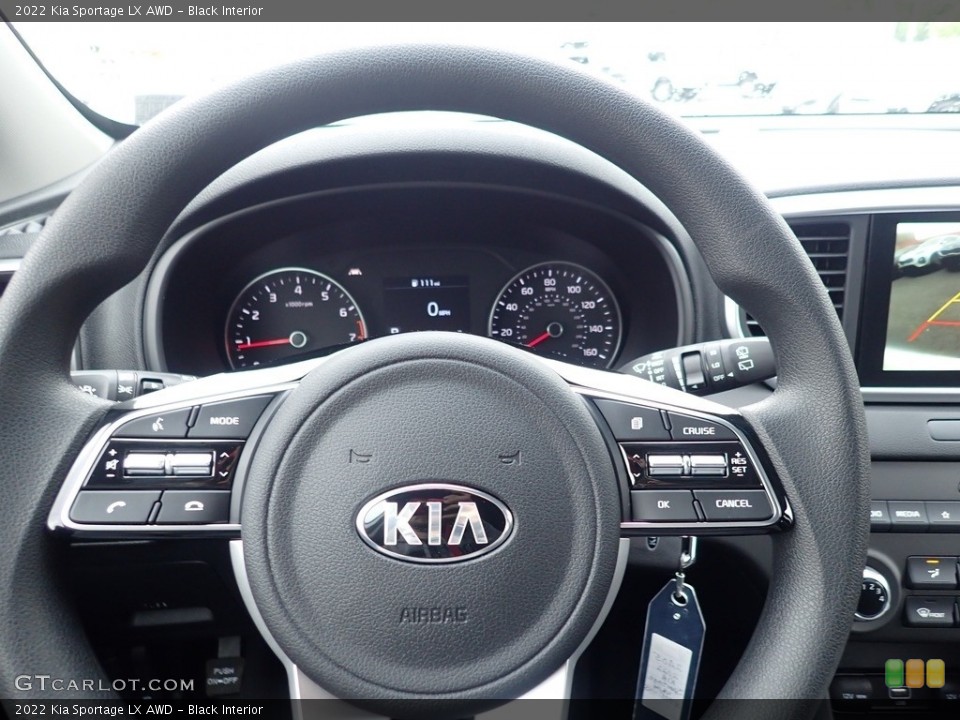The height and width of the screenshot is (720, 960).
Task: Tap the MEDIA button on center console
Action: (x=908, y=514)
